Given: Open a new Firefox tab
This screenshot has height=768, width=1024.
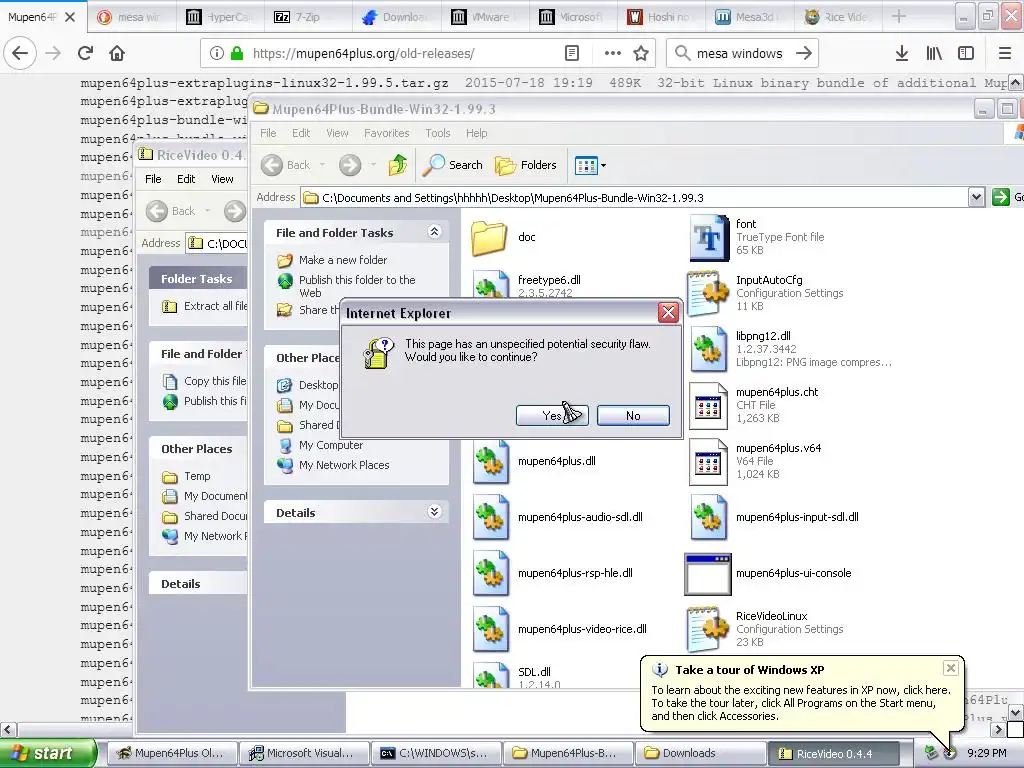Looking at the screenshot, I should [x=899, y=17].
